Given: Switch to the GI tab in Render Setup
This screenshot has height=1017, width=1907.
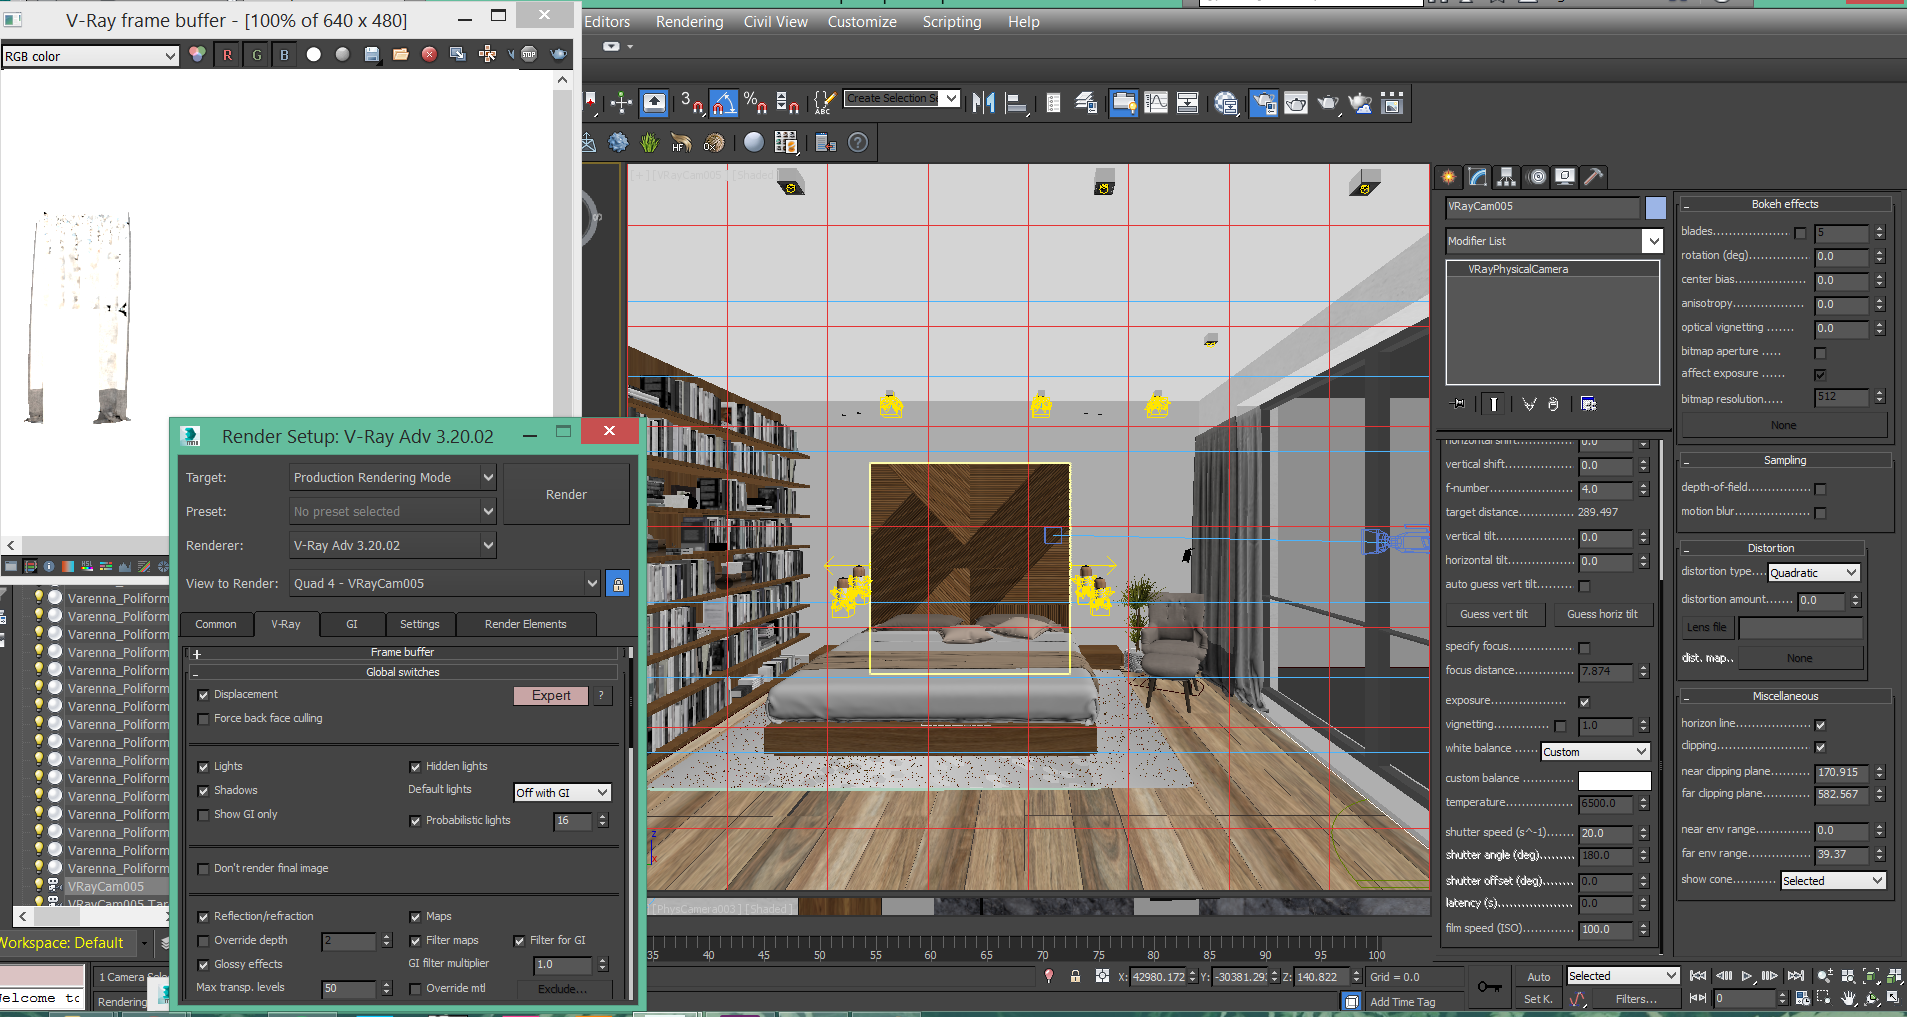Looking at the screenshot, I should (x=351, y=623).
